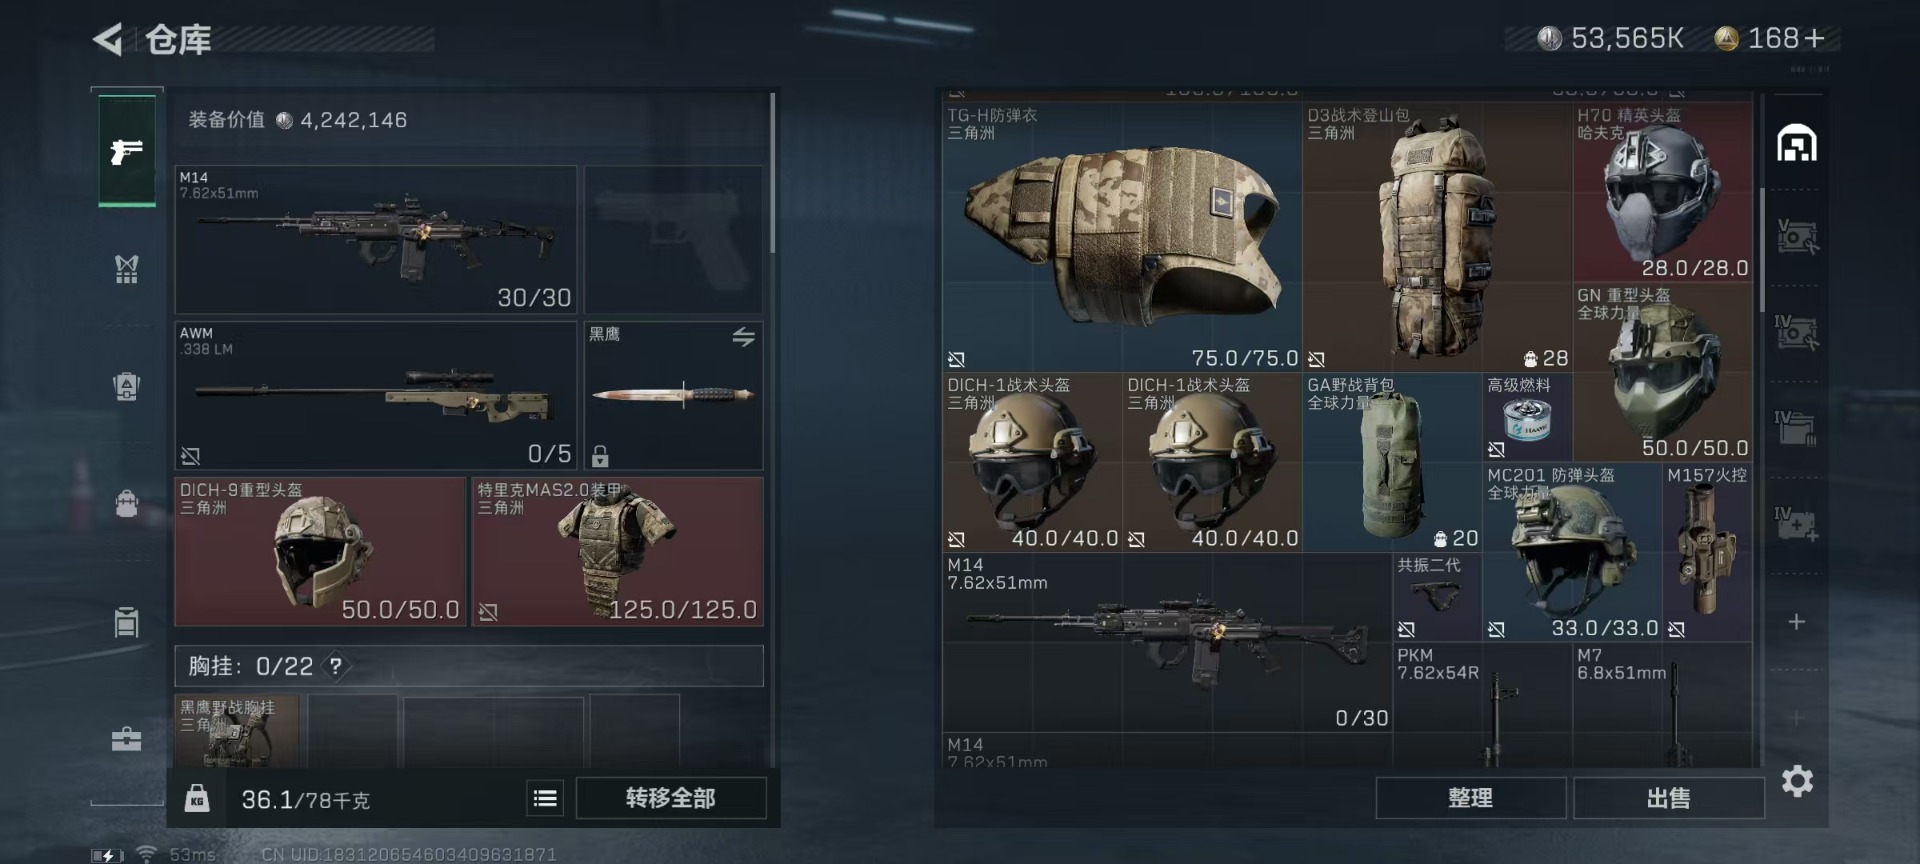Swap the 黑鹰 knife using arrows icon
Image resolution: width=1920 pixels, height=864 pixels.
coord(743,337)
